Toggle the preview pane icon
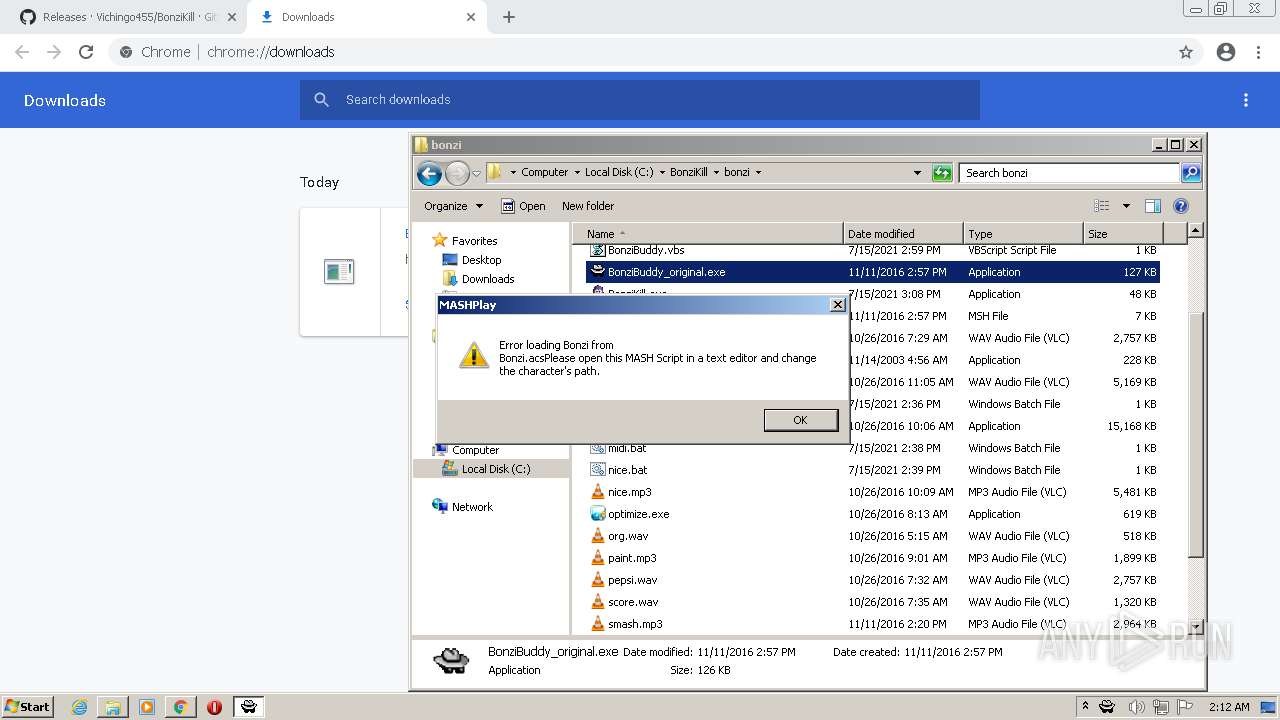Viewport: 1280px width, 720px height. point(1153,206)
